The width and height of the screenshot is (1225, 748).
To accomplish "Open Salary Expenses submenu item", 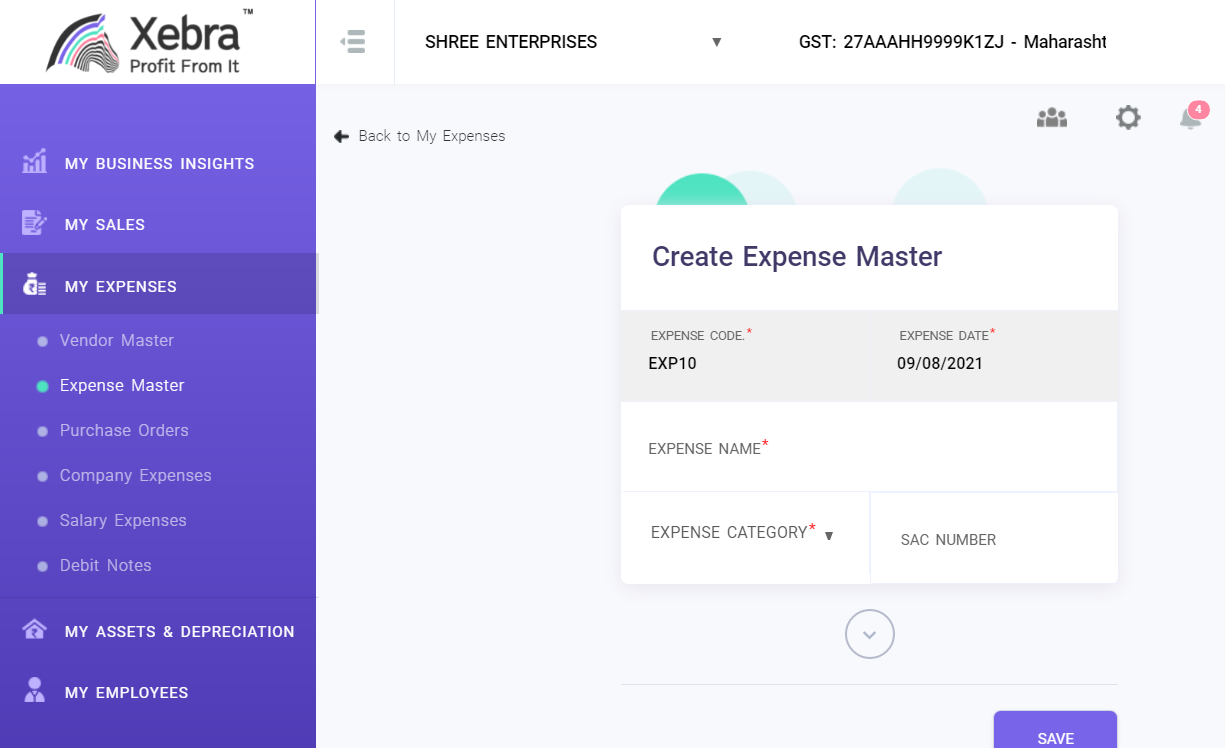I will 123,520.
